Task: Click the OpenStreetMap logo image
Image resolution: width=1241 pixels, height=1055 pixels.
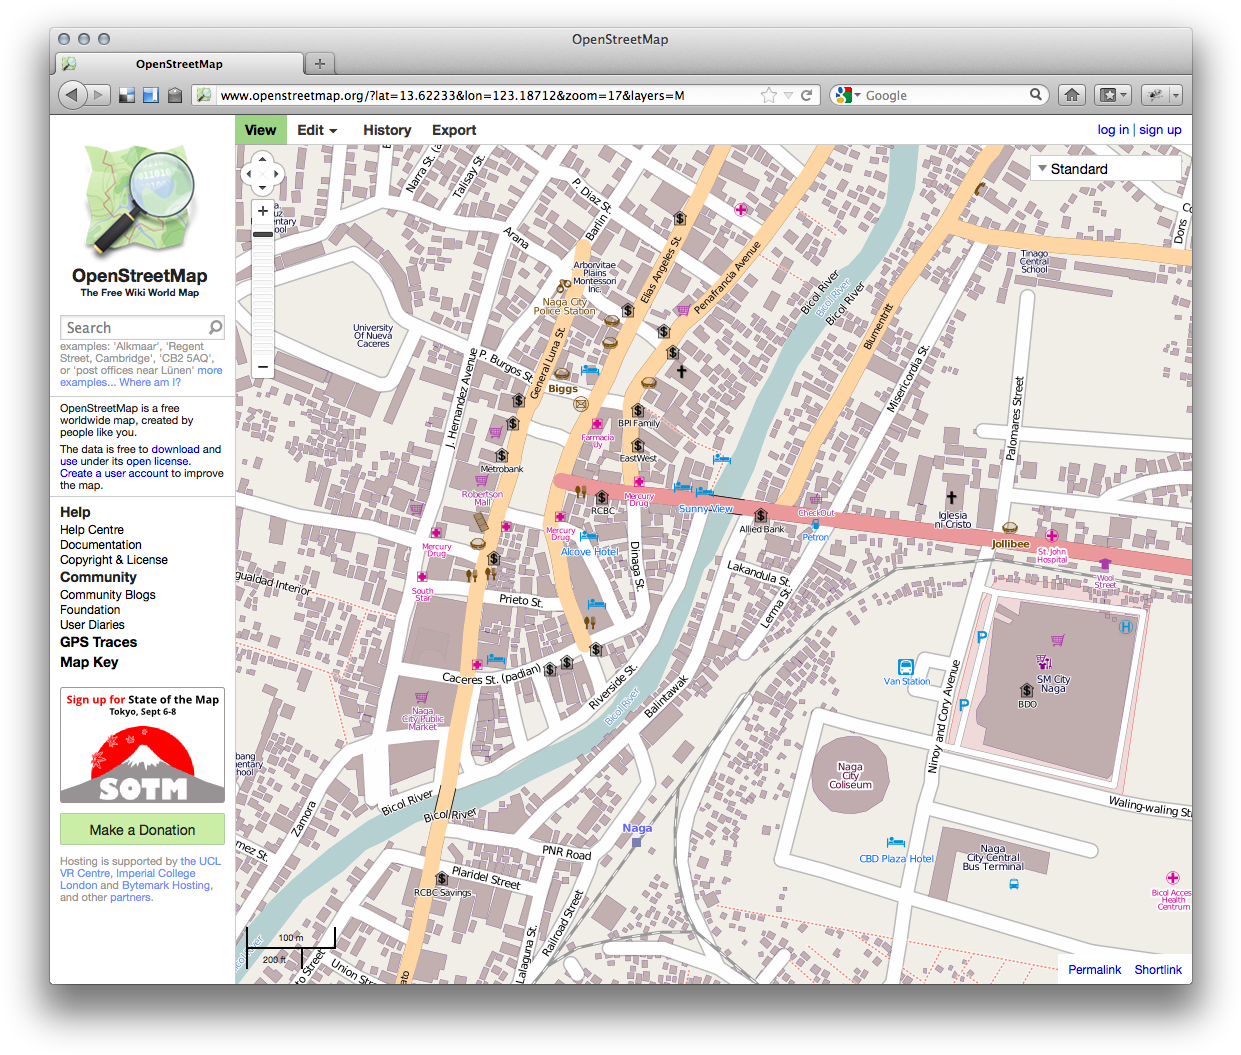Action: coord(140,200)
